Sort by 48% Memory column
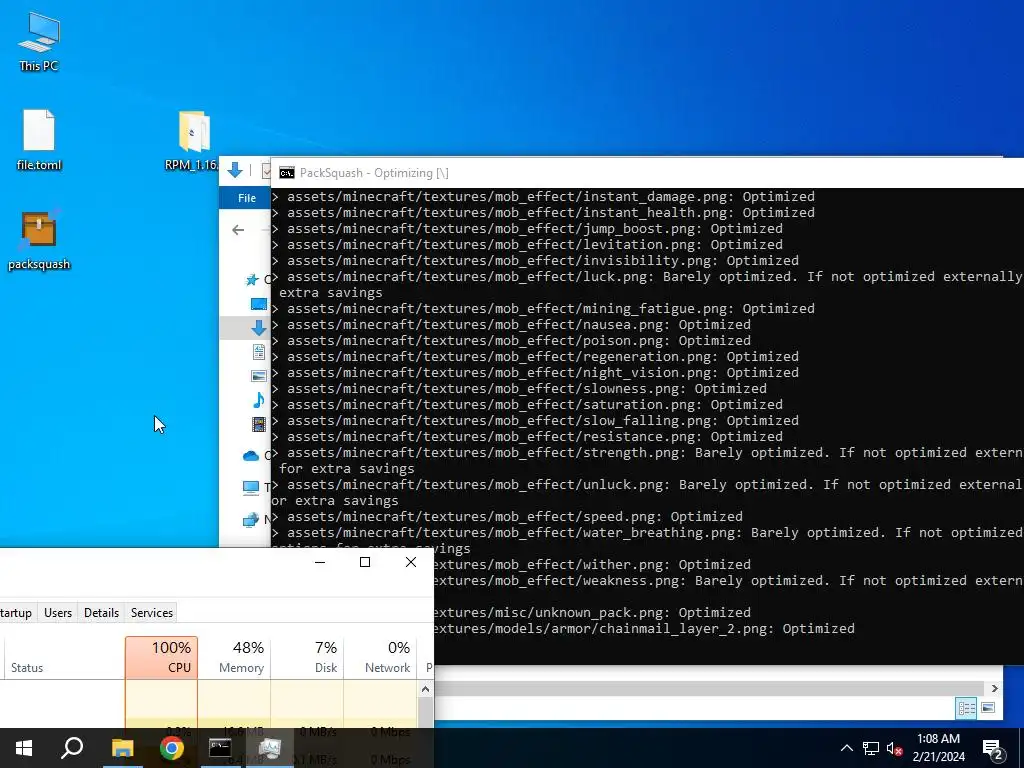 tap(234, 658)
